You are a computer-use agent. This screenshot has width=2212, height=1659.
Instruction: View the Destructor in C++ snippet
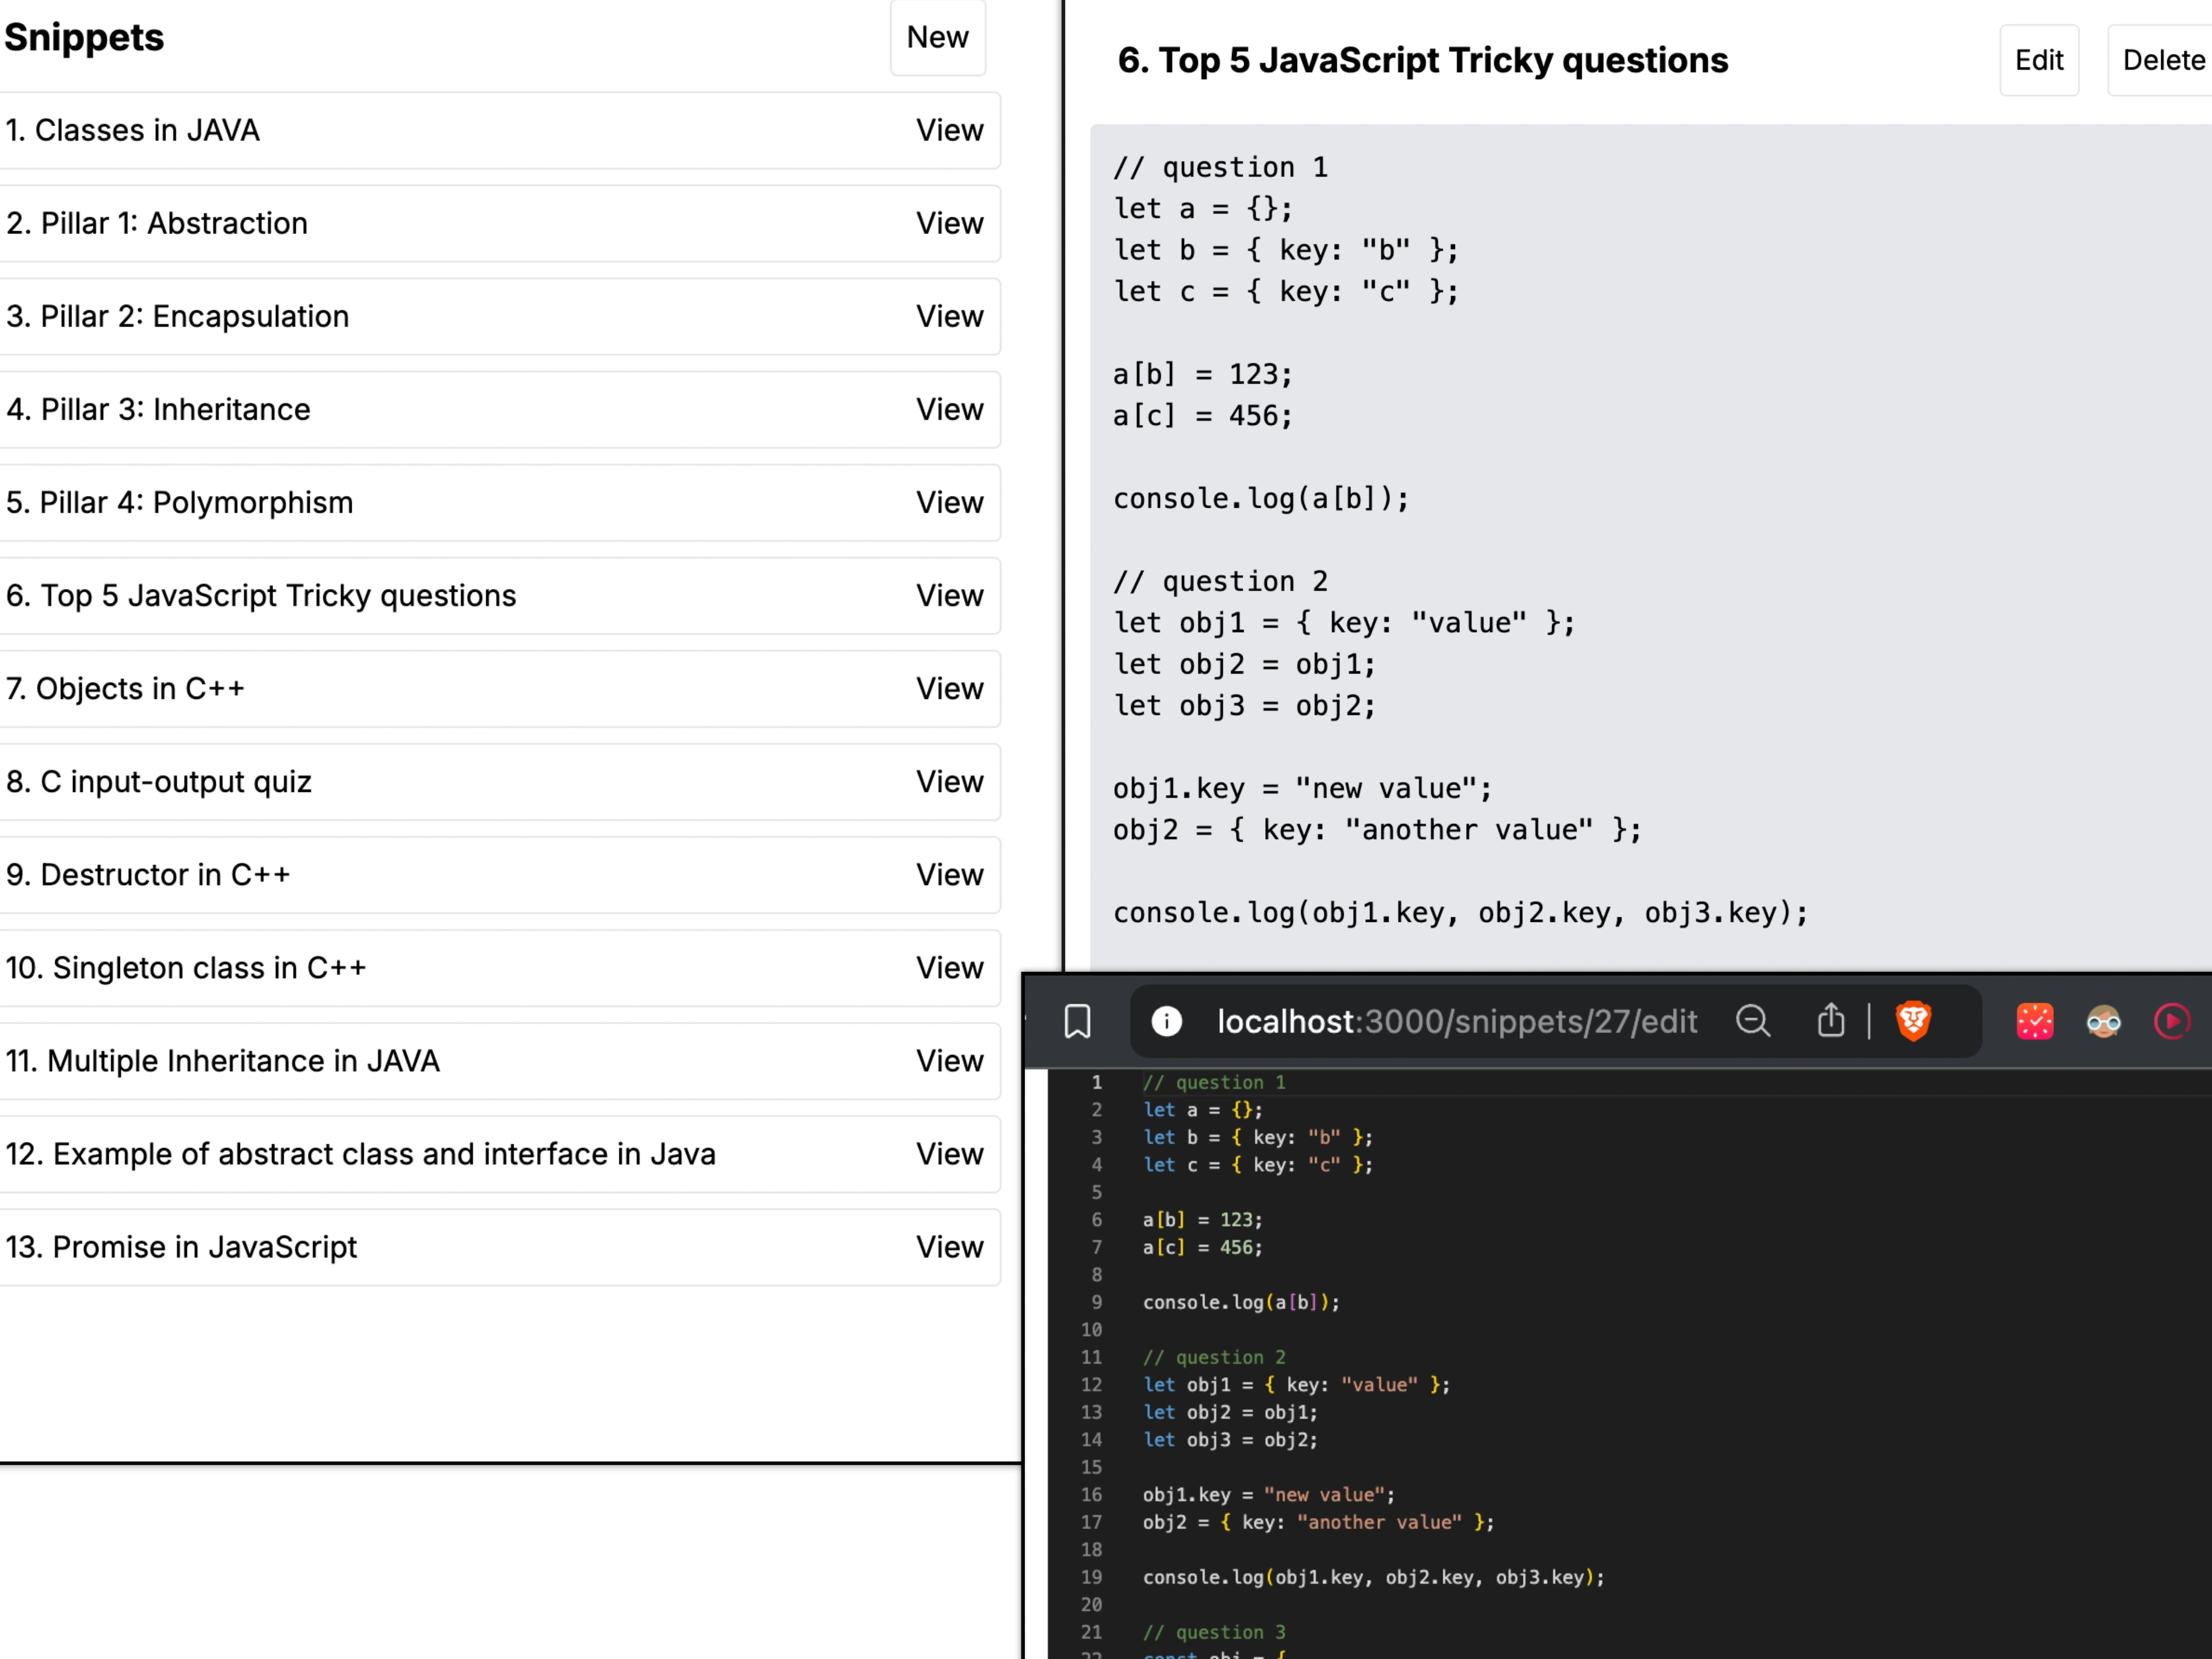pos(949,874)
